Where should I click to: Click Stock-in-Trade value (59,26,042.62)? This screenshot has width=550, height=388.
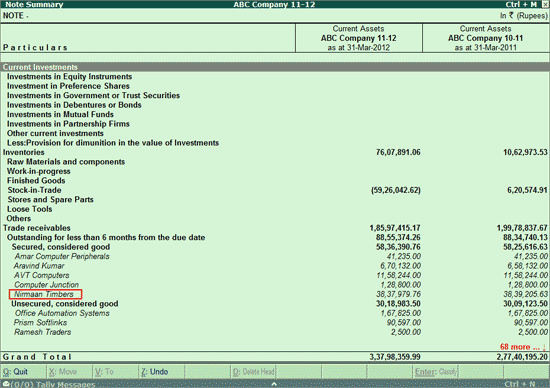click(396, 190)
